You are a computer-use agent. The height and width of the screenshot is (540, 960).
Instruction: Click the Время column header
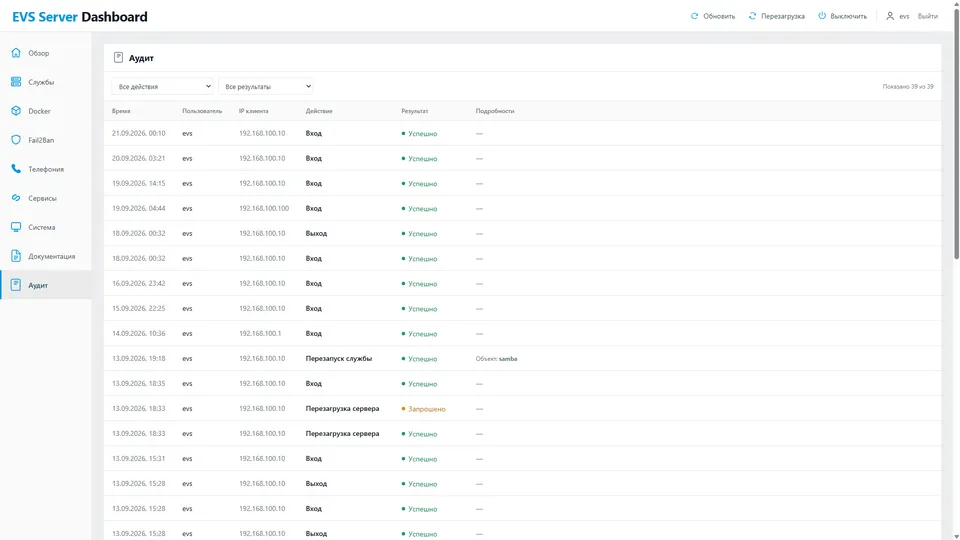point(121,111)
